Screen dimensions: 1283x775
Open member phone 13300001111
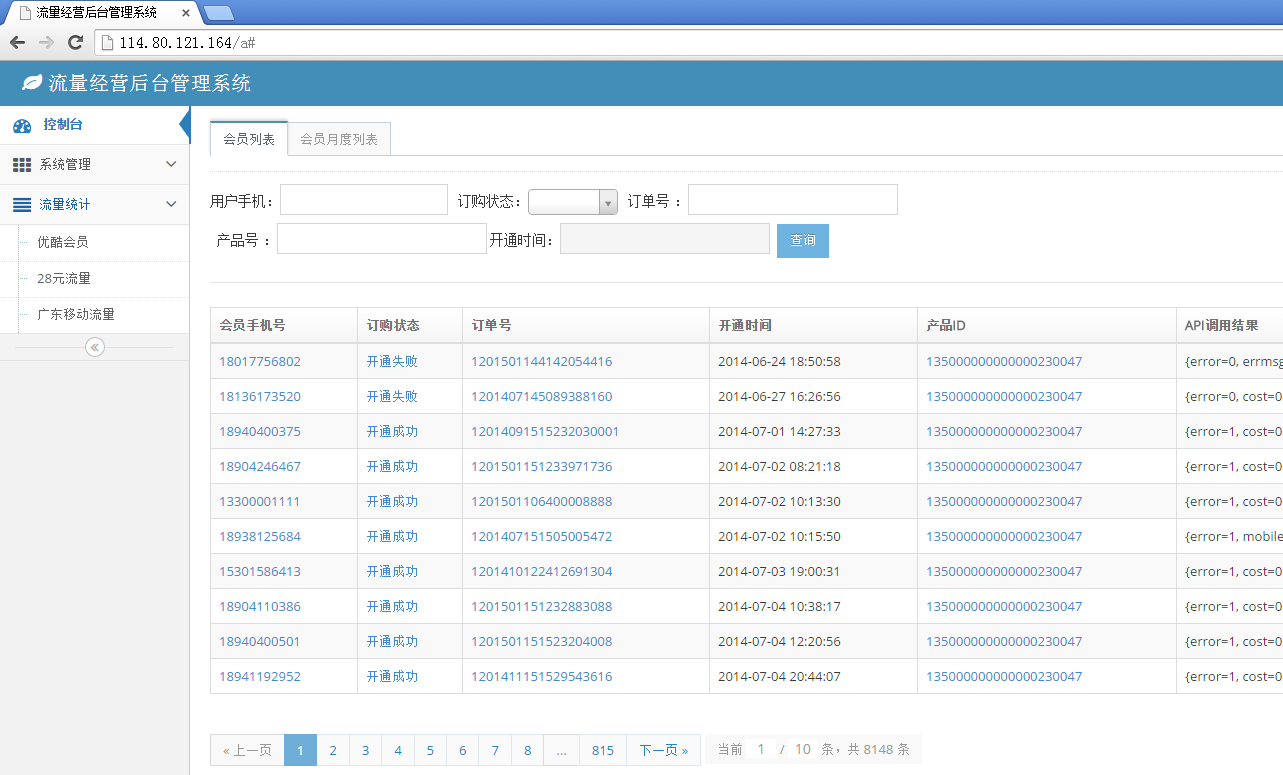[x=260, y=501]
